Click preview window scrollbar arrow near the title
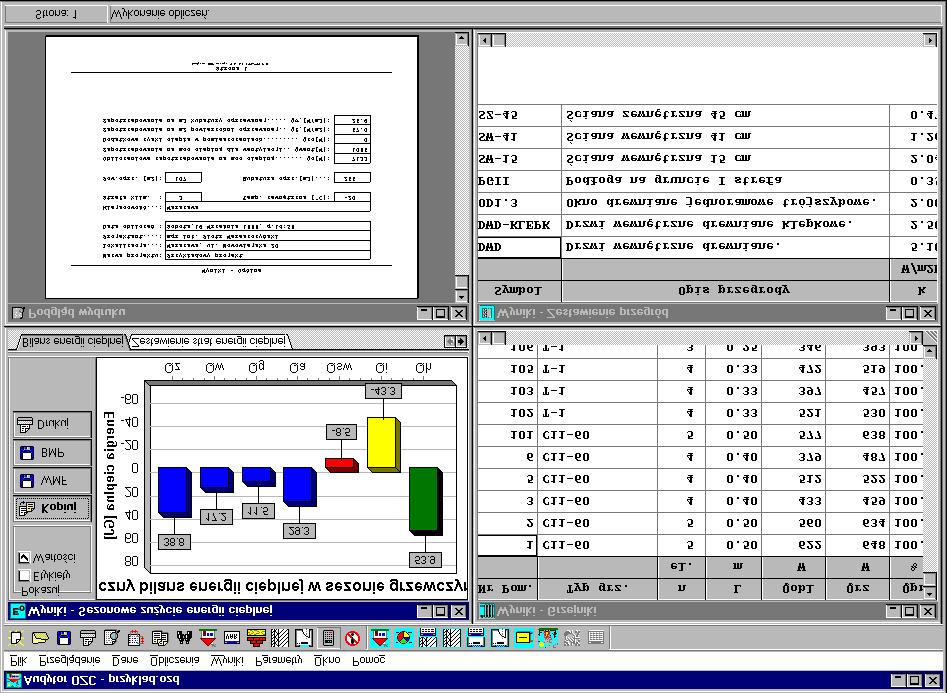The height and width of the screenshot is (693, 947). (461, 296)
